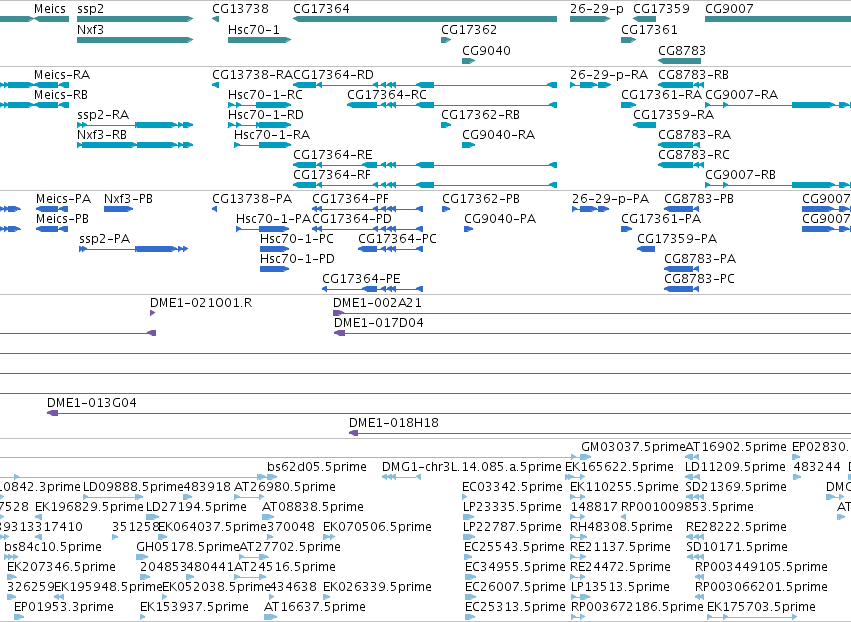Select transcript CG17364-RD
851x622 pixels.
333,74
